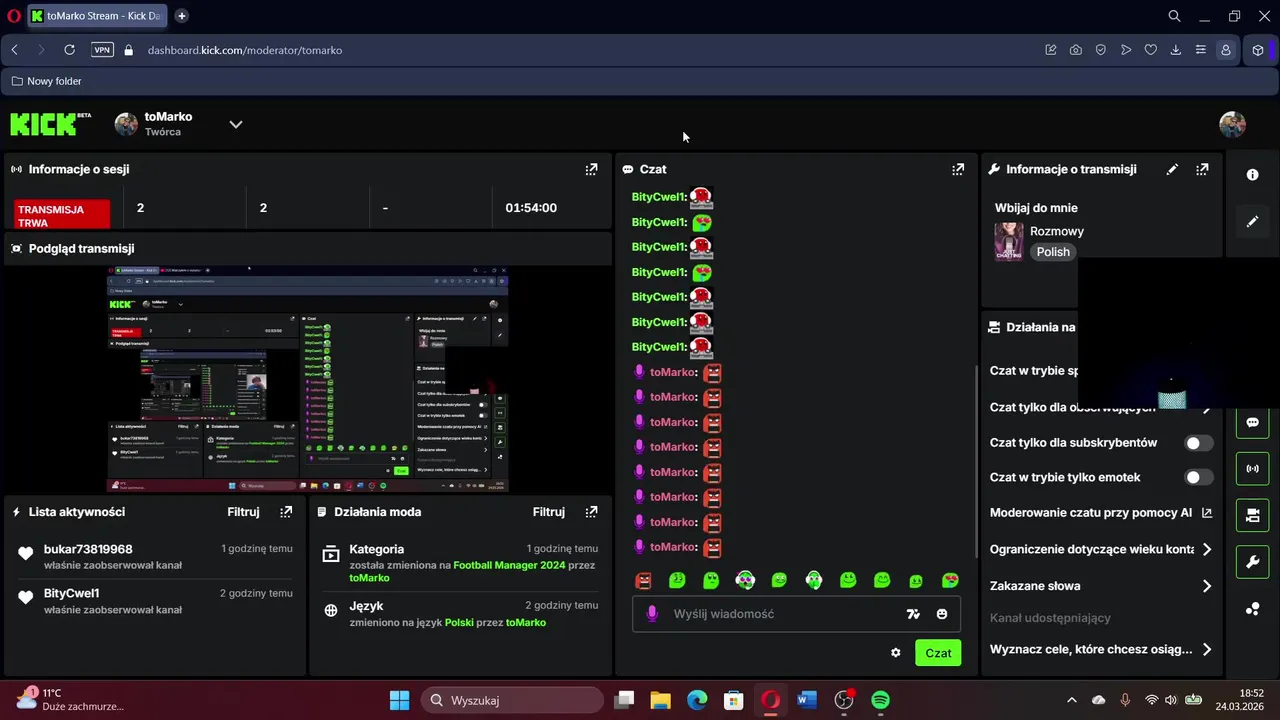Viewport: 1280px width, 720px height.
Task: Click the chat panel scrollbar
Action: point(976,460)
